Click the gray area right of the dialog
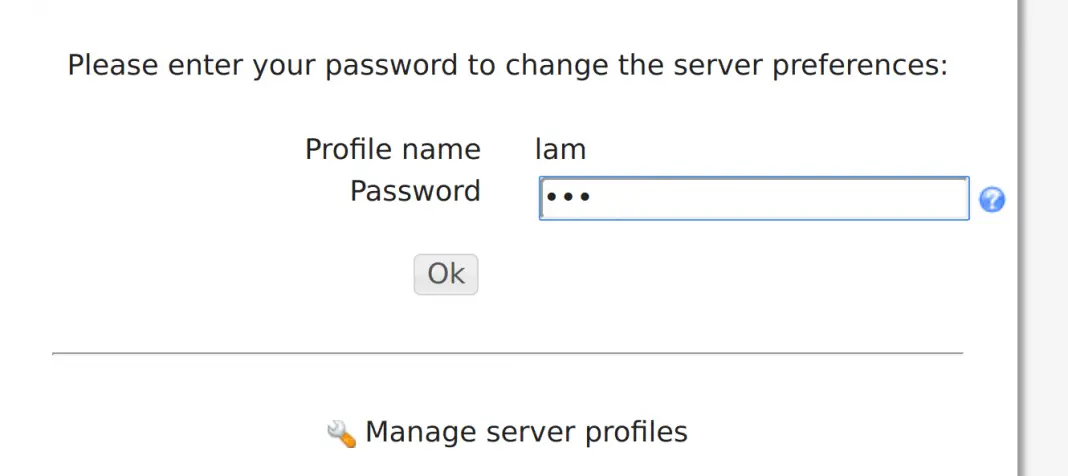Image resolution: width=1068 pixels, height=476 pixels. (1046, 240)
